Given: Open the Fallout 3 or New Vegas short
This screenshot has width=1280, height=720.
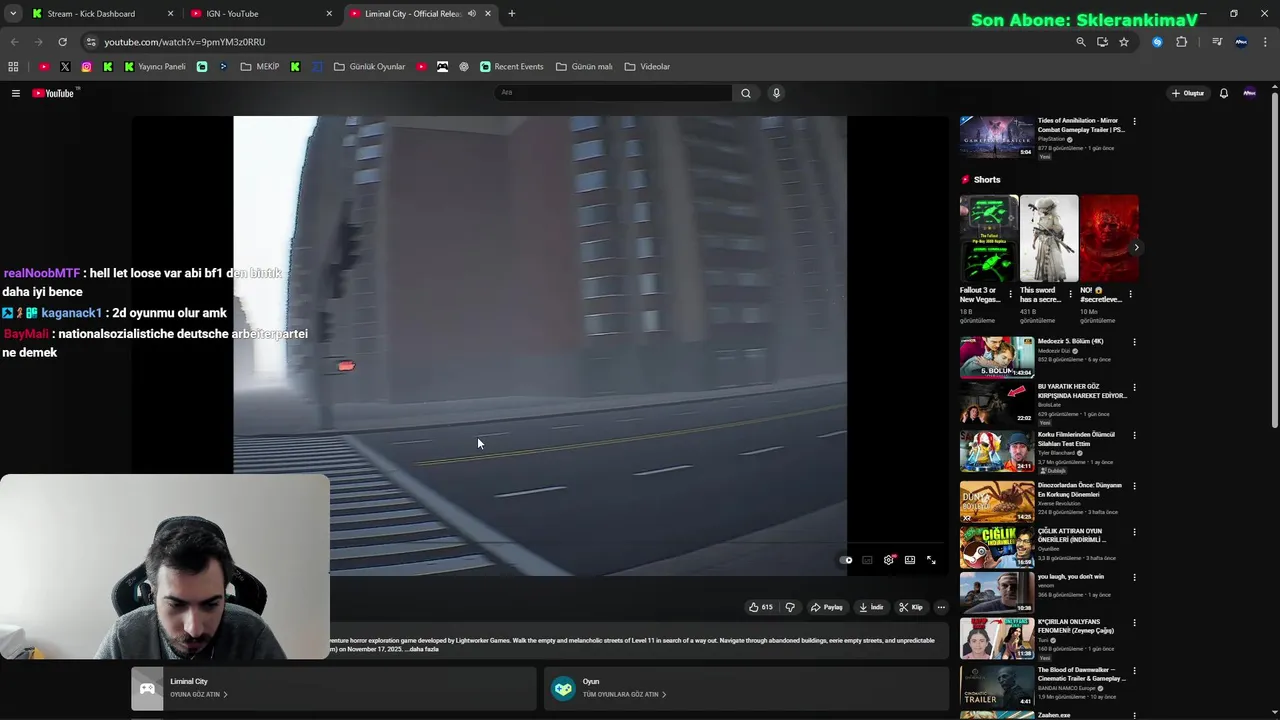Looking at the screenshot, I should click(x=989, y=238).
